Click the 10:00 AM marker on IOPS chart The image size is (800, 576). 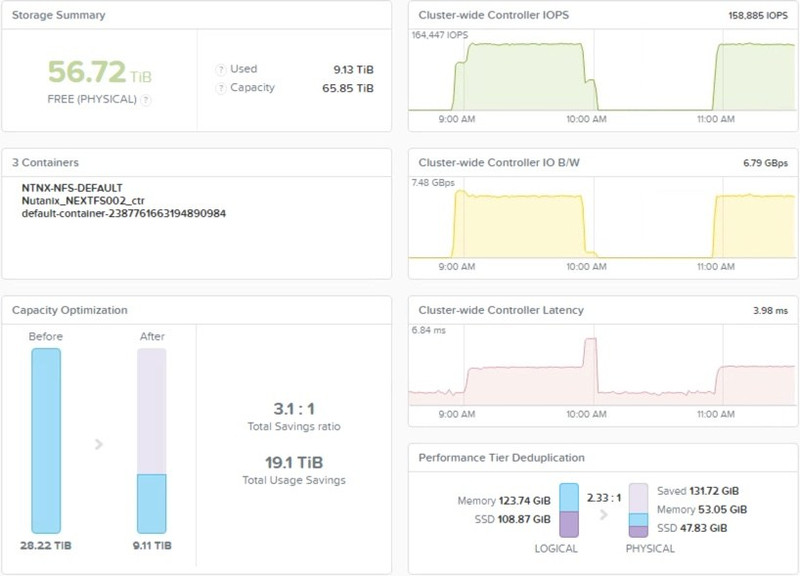click(x=586, y=119)
